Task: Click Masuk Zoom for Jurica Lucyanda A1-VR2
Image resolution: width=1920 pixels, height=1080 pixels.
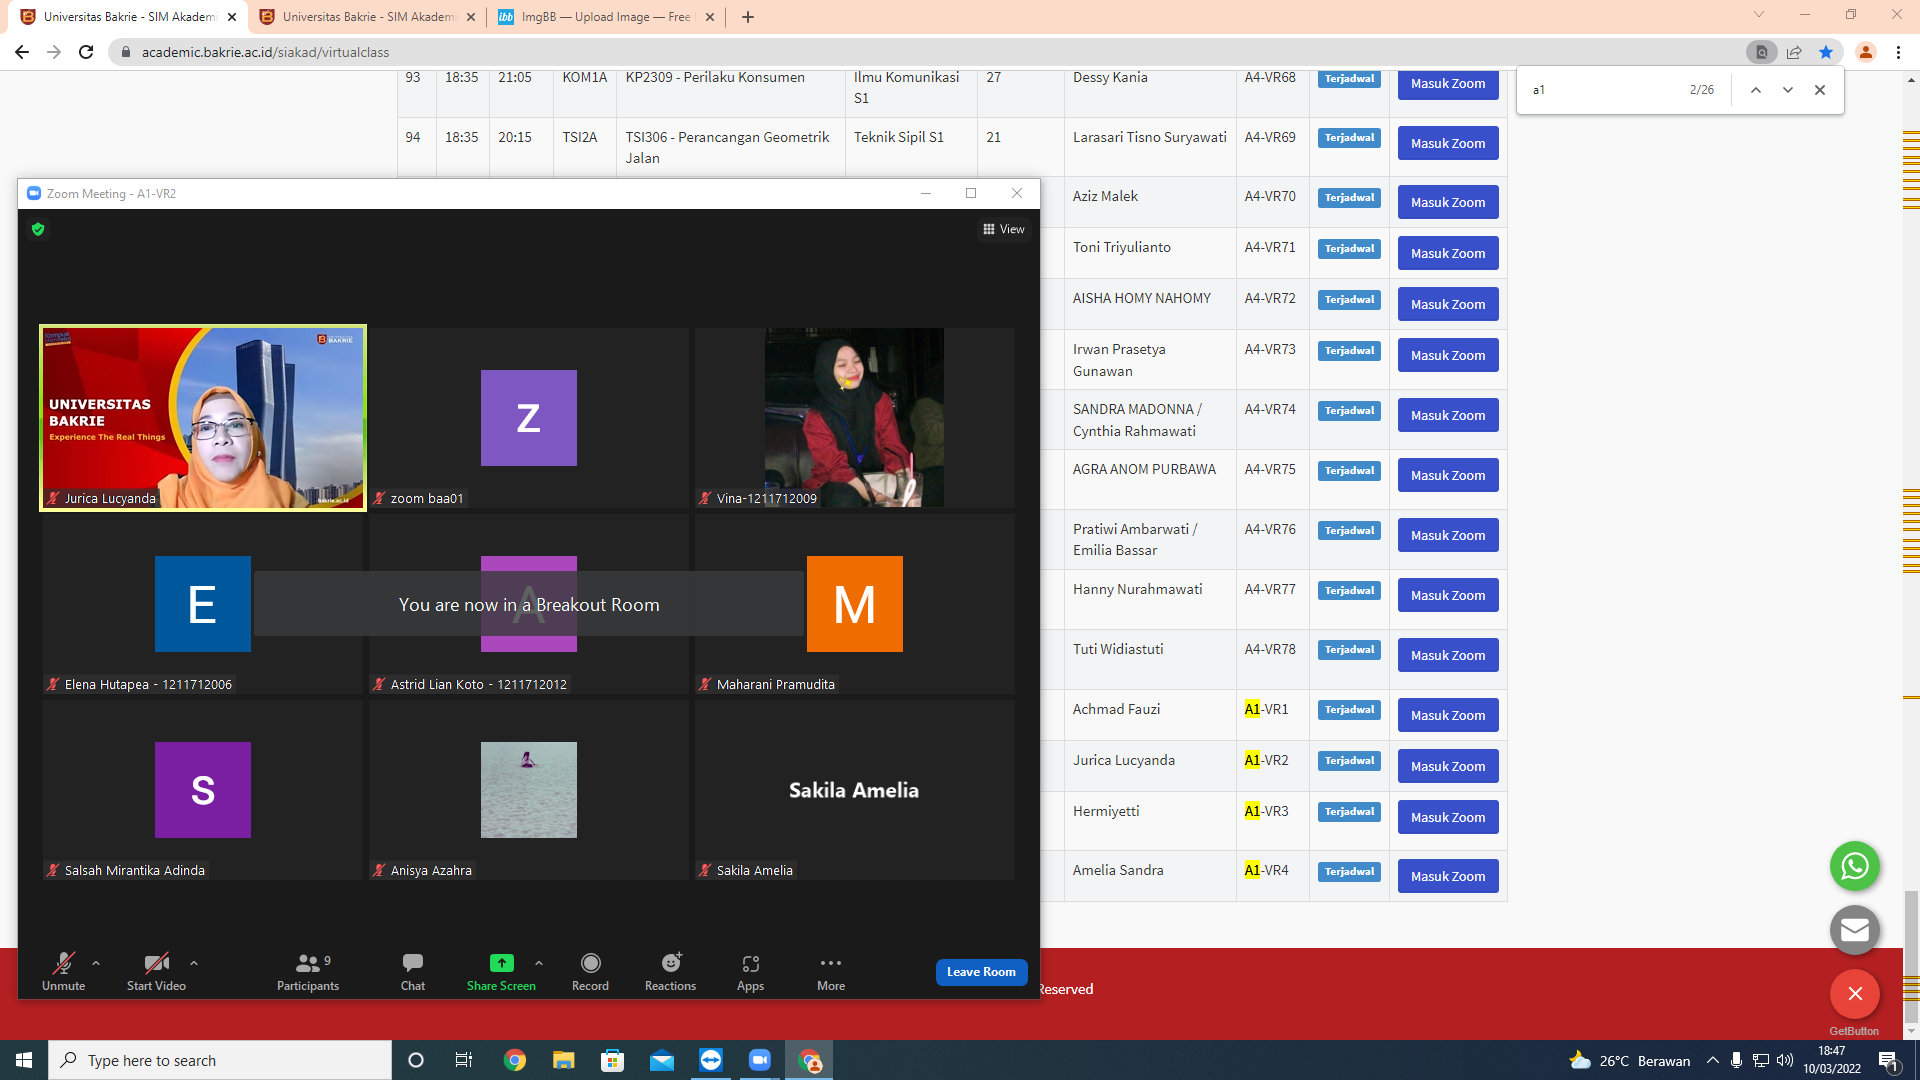Action: 1448,767
